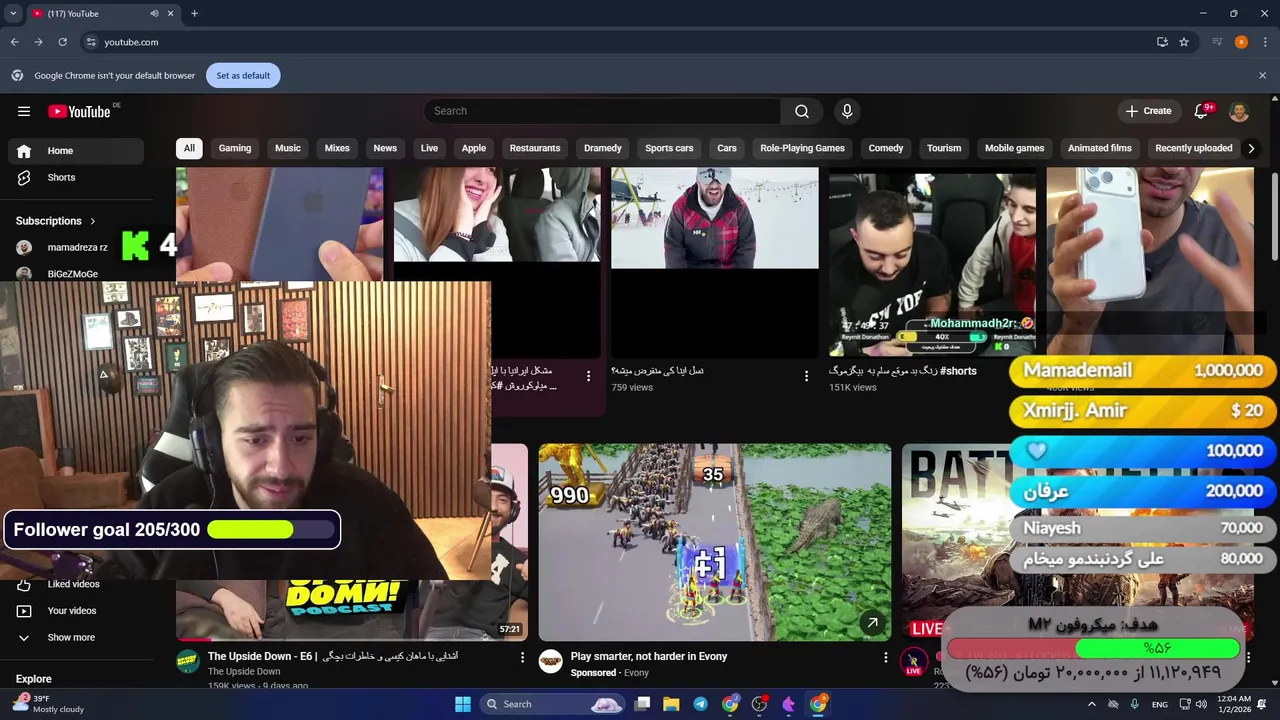Bookmark this page with star icon
Viewport: 1280px width, 720px height.
[x=1184, y=42]
